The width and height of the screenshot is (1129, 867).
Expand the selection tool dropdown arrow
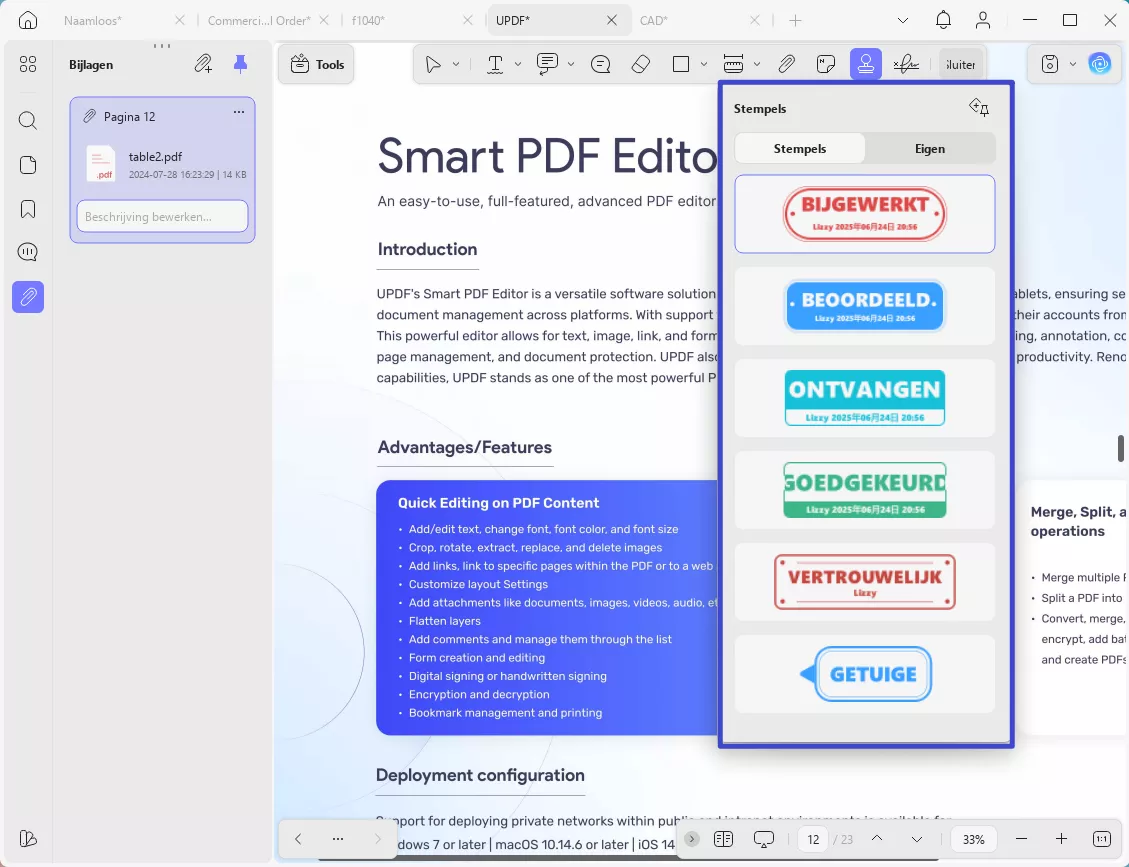point(456,65)
